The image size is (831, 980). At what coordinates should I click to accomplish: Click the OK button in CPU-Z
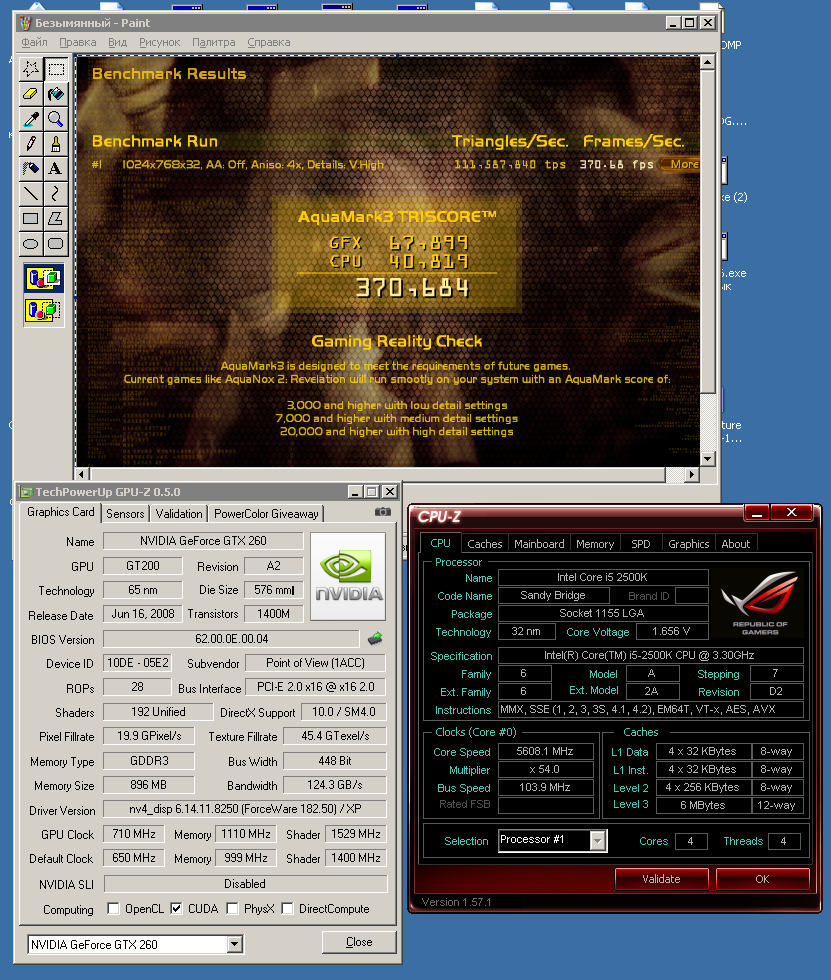click(x=762, y=879)
